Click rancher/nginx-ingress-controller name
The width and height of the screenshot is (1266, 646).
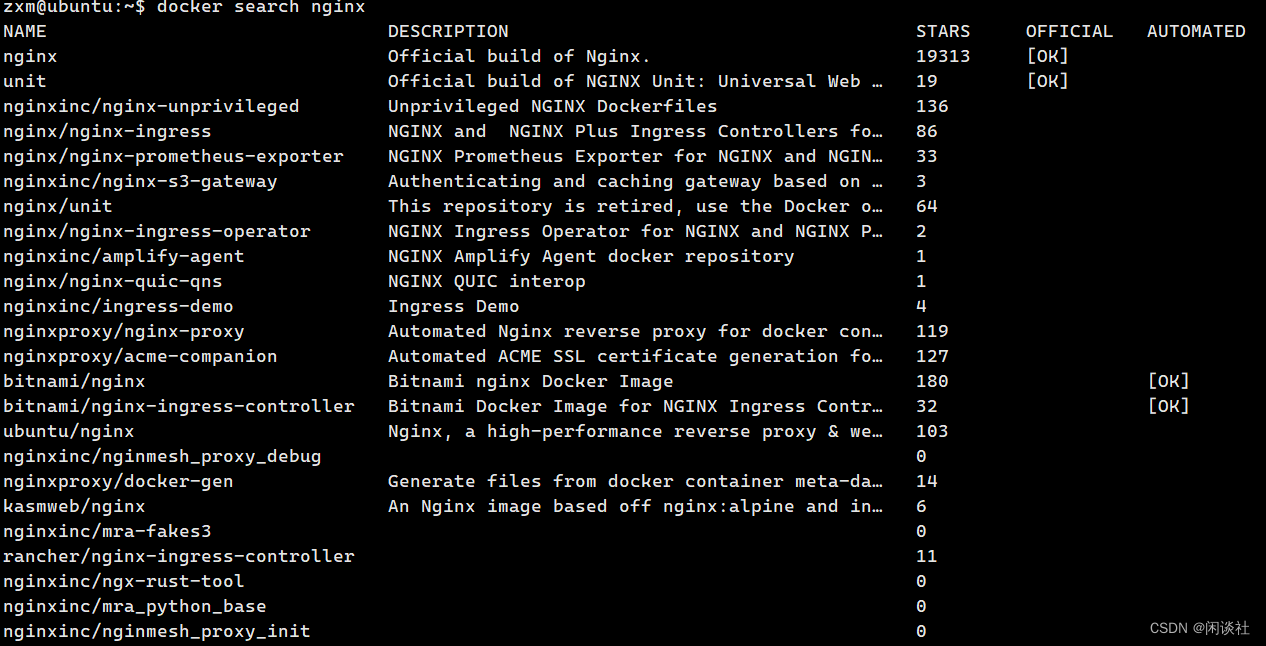[178, 556]
